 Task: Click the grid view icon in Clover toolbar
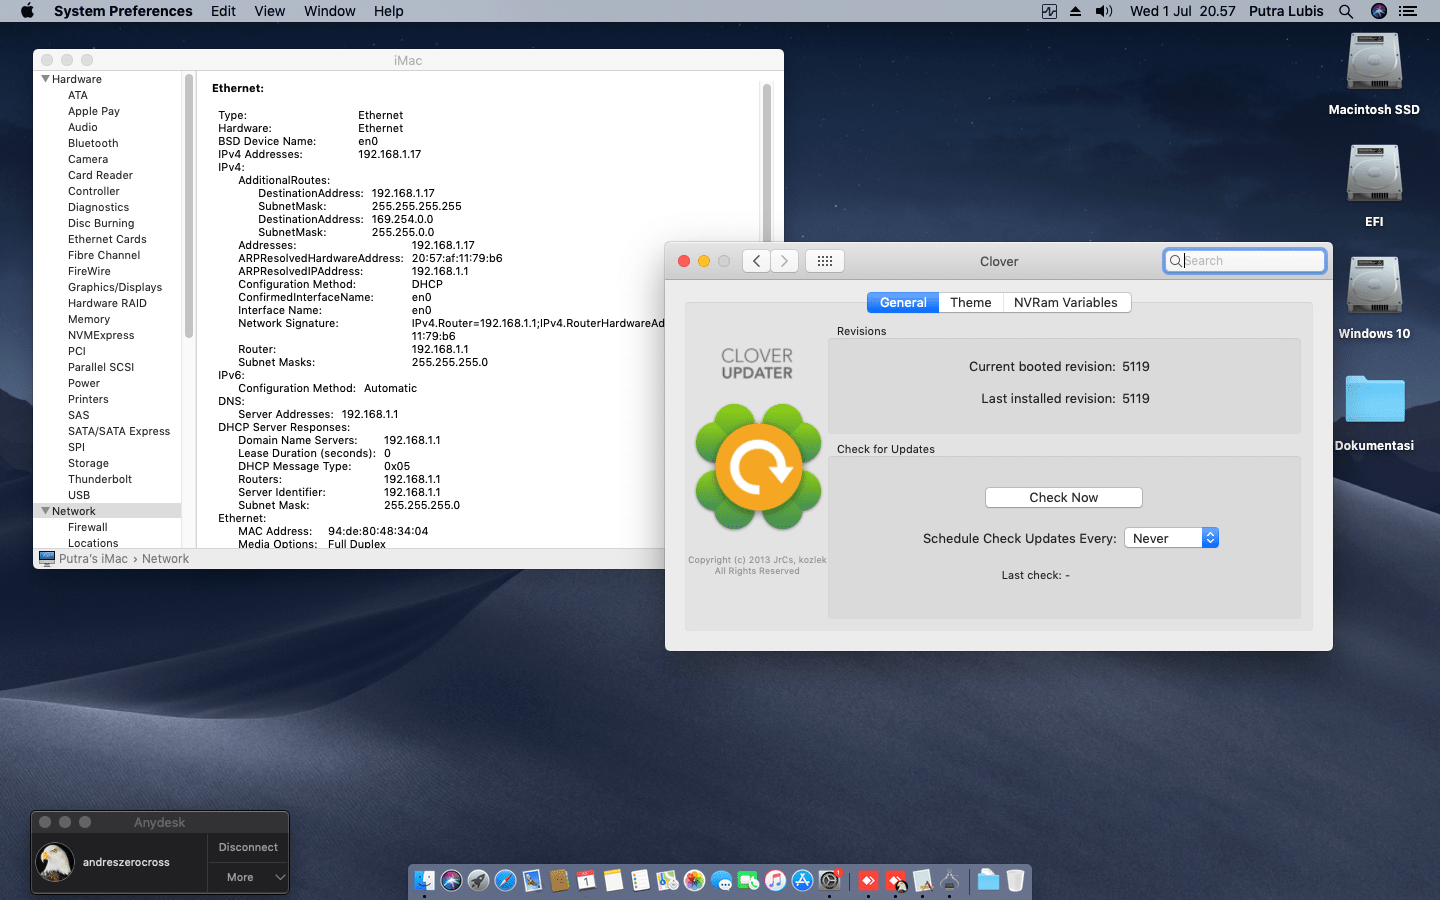pos(824,261)
